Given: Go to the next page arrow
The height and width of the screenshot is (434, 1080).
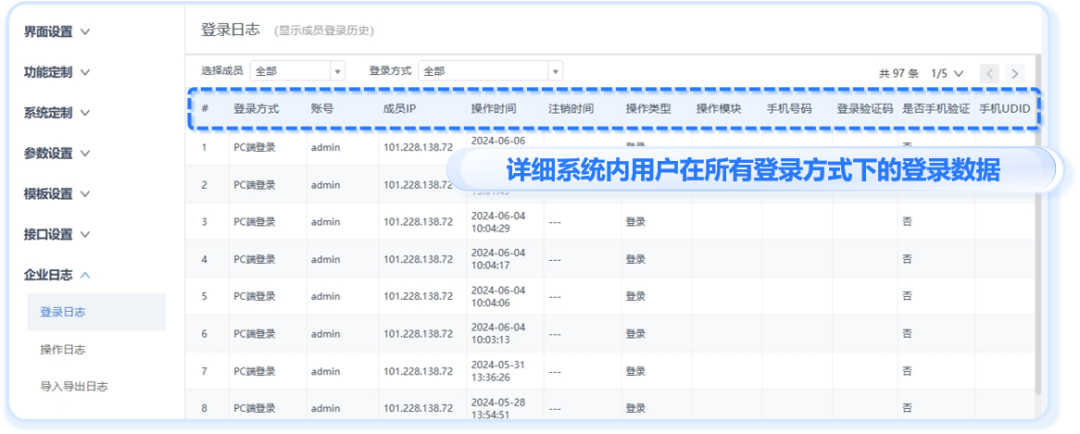Looking at the screenshot, I should pos(1016,73).
